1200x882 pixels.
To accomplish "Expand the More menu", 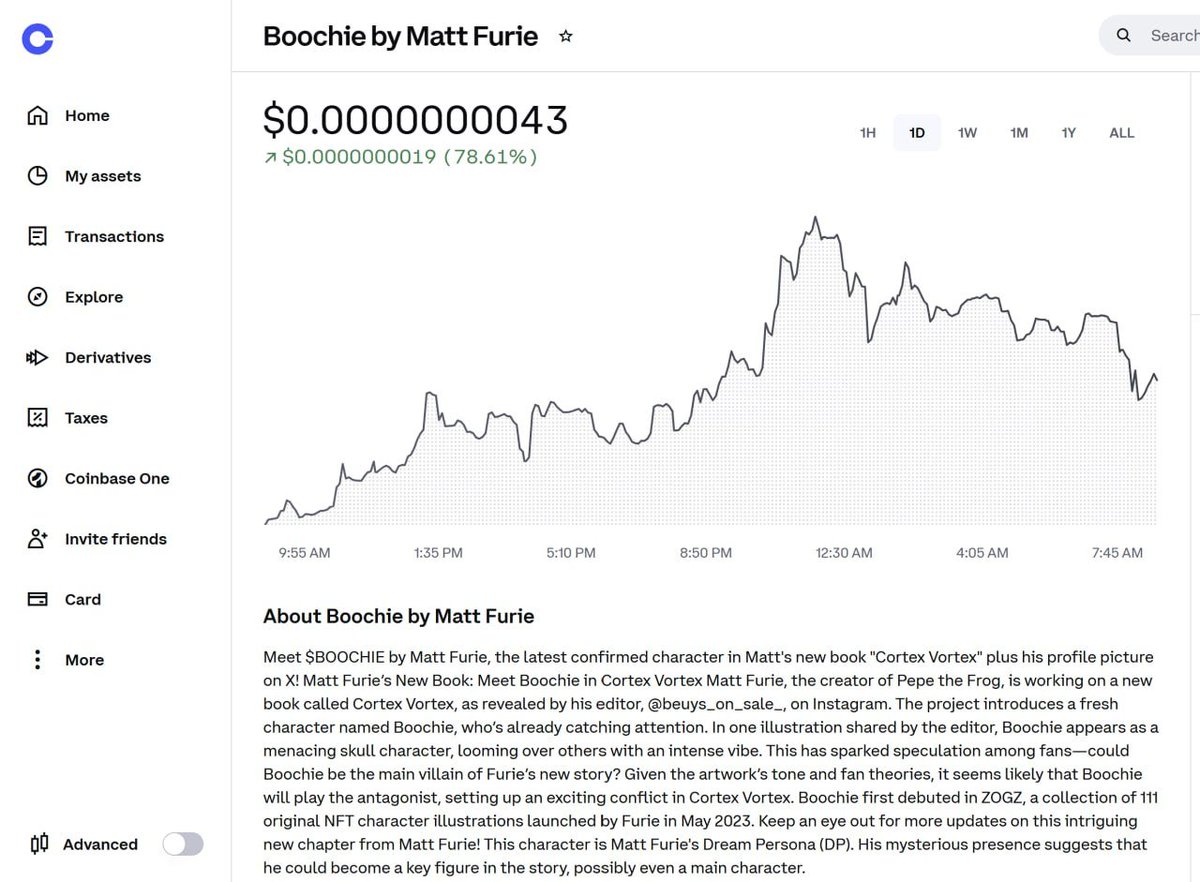I will click(84, 660).
